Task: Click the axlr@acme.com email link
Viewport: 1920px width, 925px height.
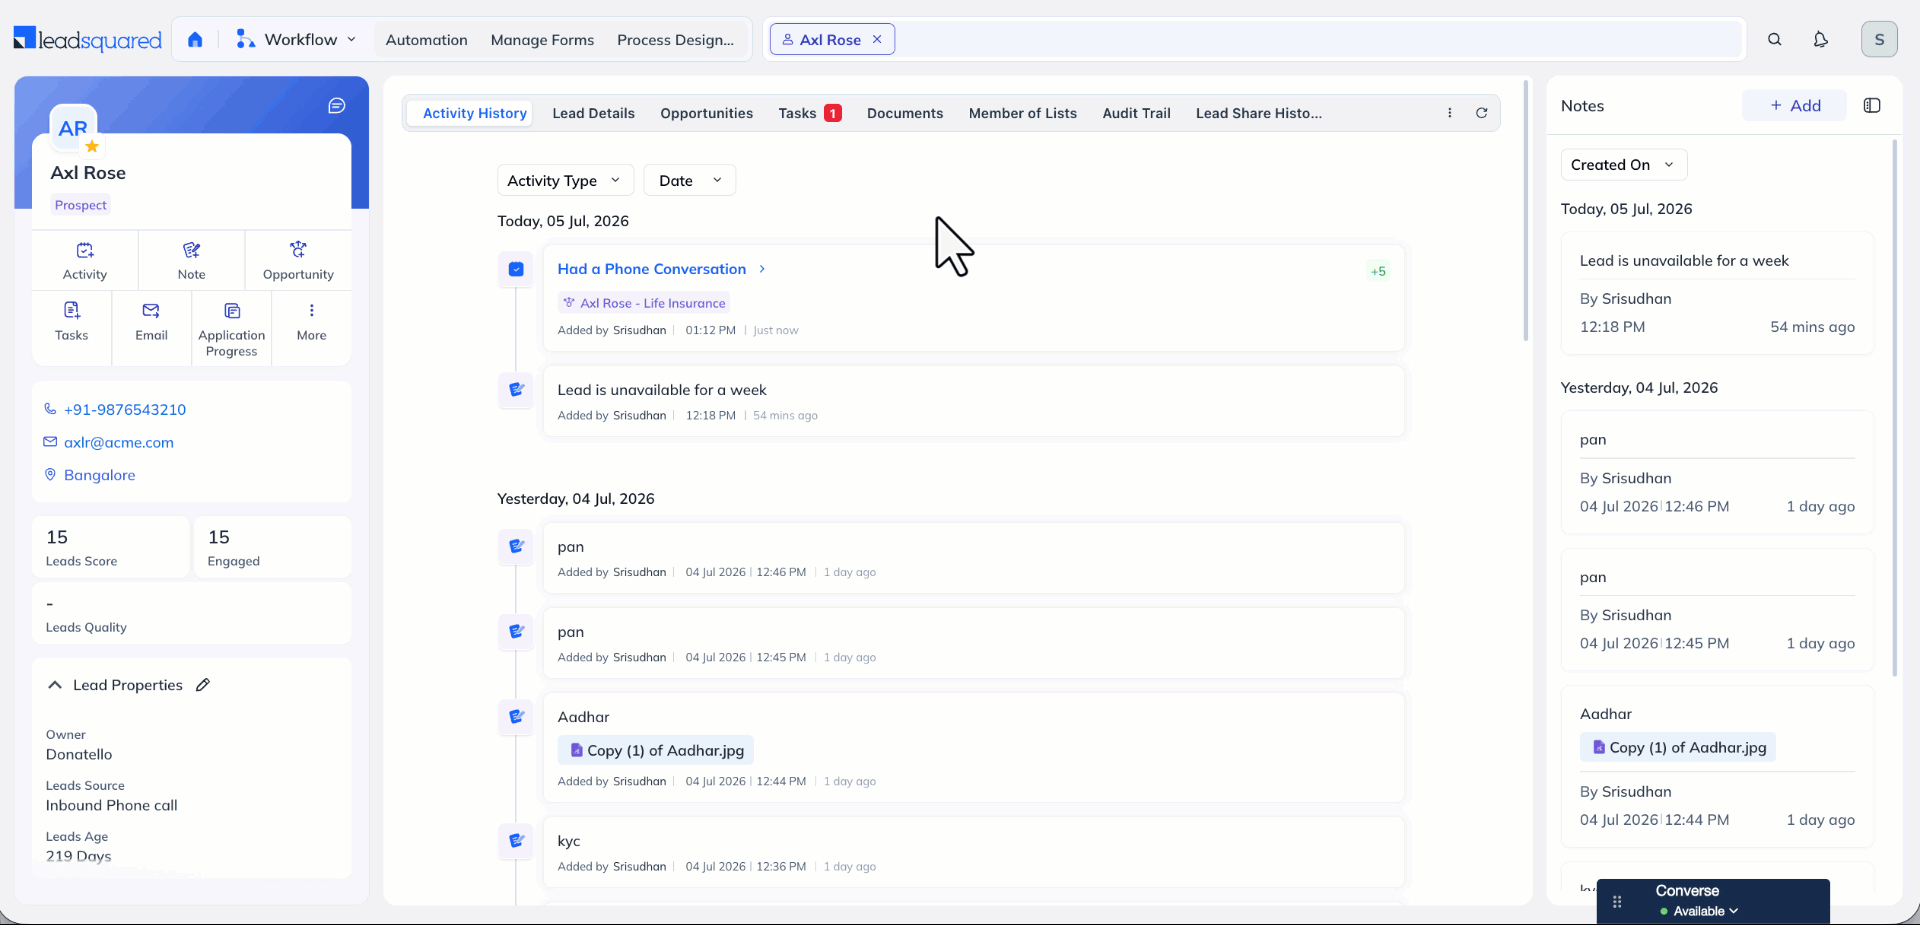Action: pyautogui.click(x=119, y=442)
